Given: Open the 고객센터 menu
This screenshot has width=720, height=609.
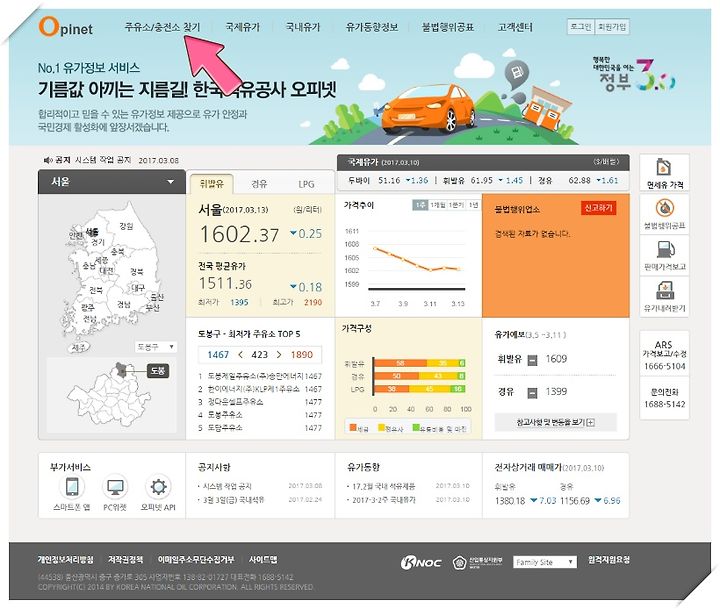Looking at the screenshot, I should (x=515, y=27).
